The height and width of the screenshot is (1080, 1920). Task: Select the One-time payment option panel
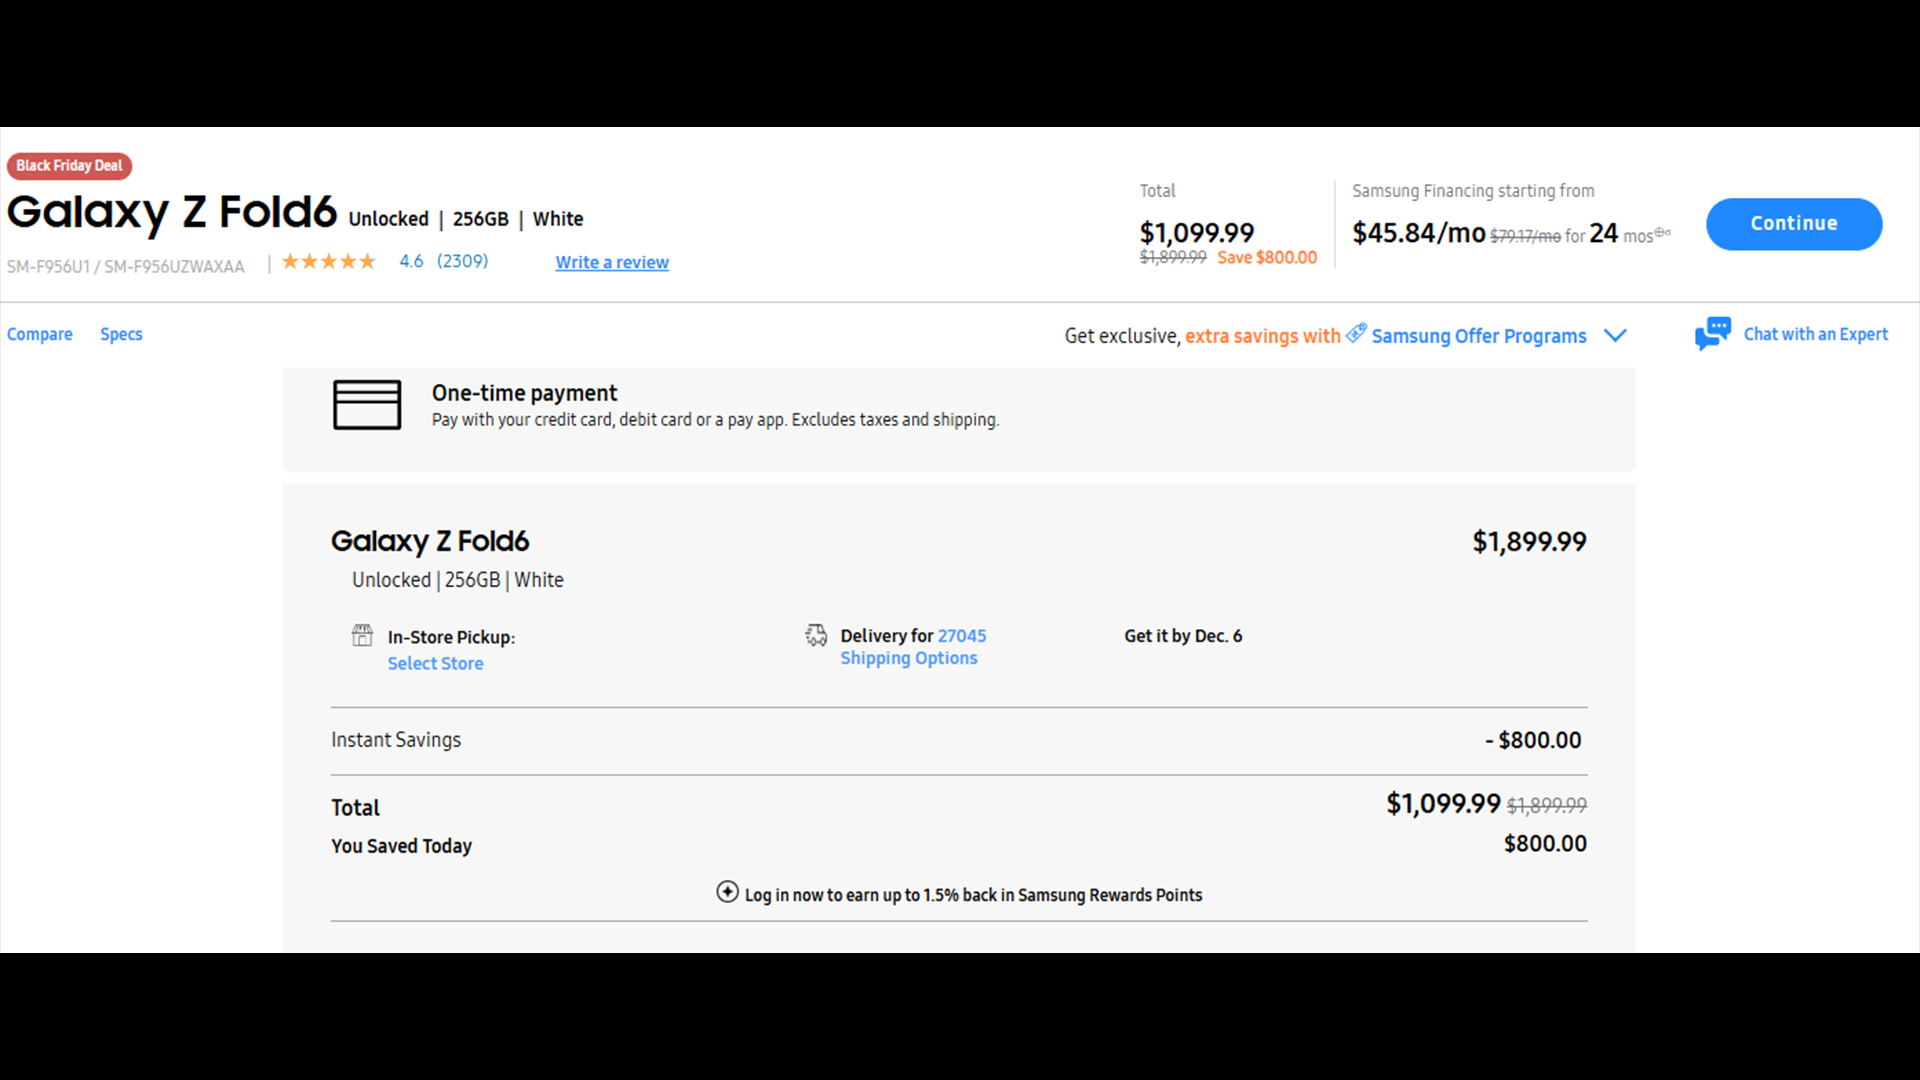pyautogui.click(x=958, y=419)
